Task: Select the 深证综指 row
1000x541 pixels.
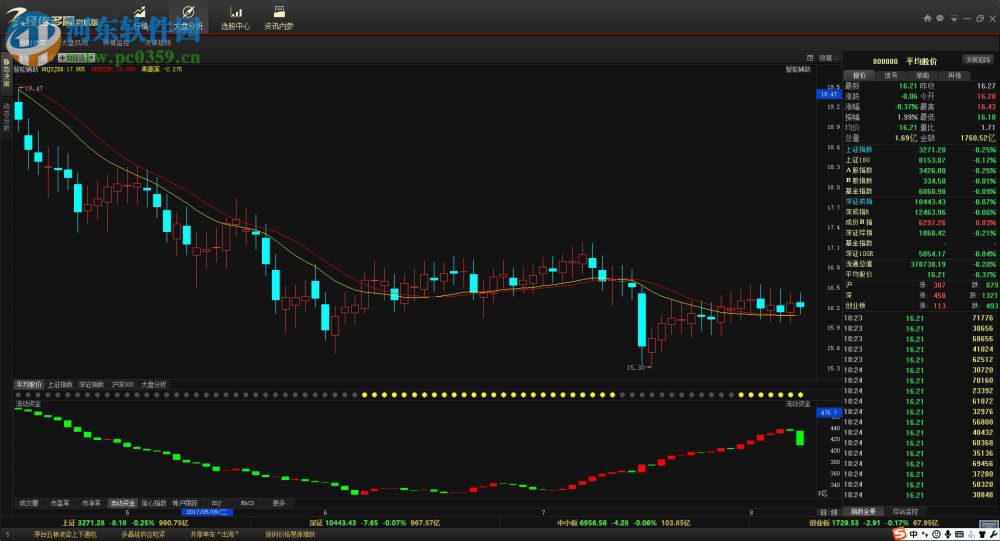Action: click(921, 233)
